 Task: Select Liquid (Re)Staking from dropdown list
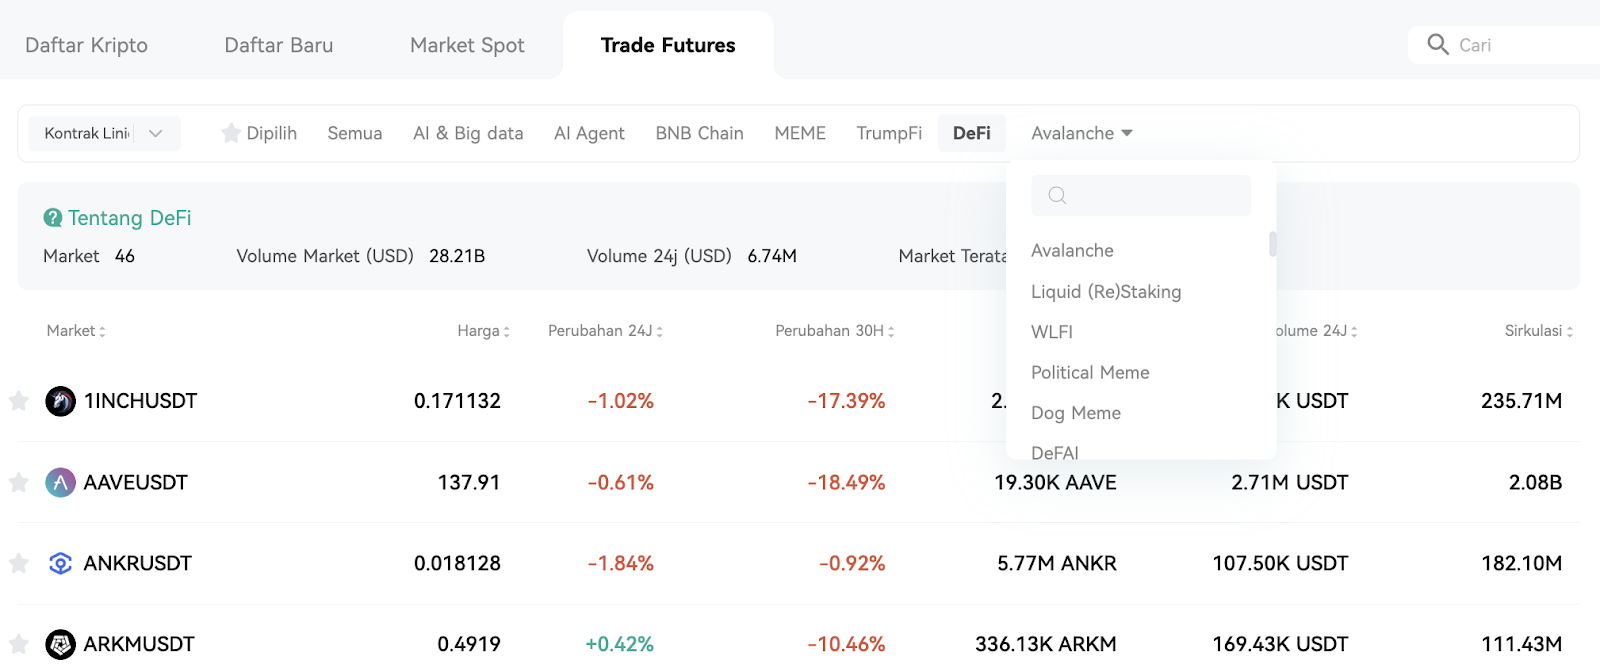pyautogui.click(x=1106, y=291)
